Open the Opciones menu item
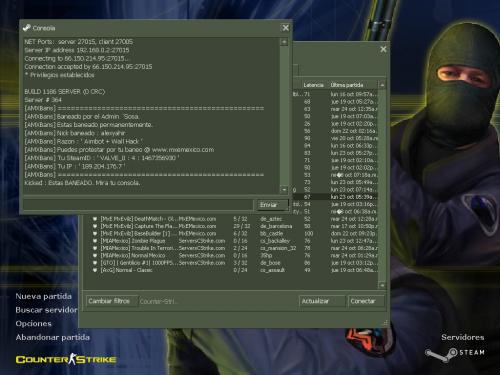 [x=33, y=324]
